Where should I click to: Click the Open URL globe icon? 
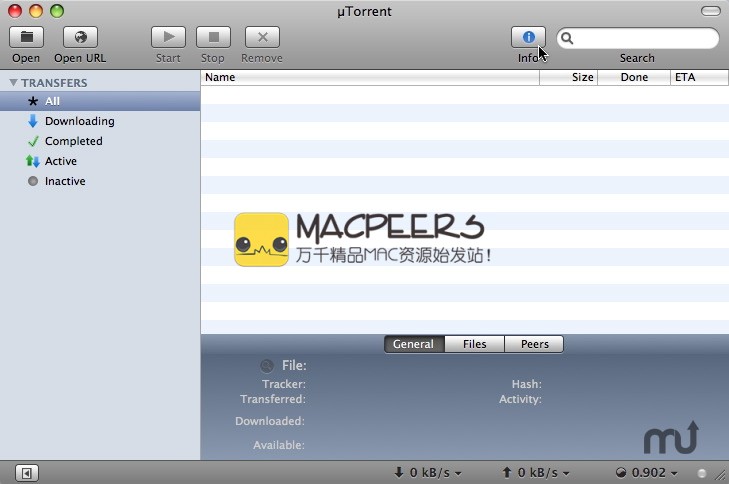tap(80, 37)
